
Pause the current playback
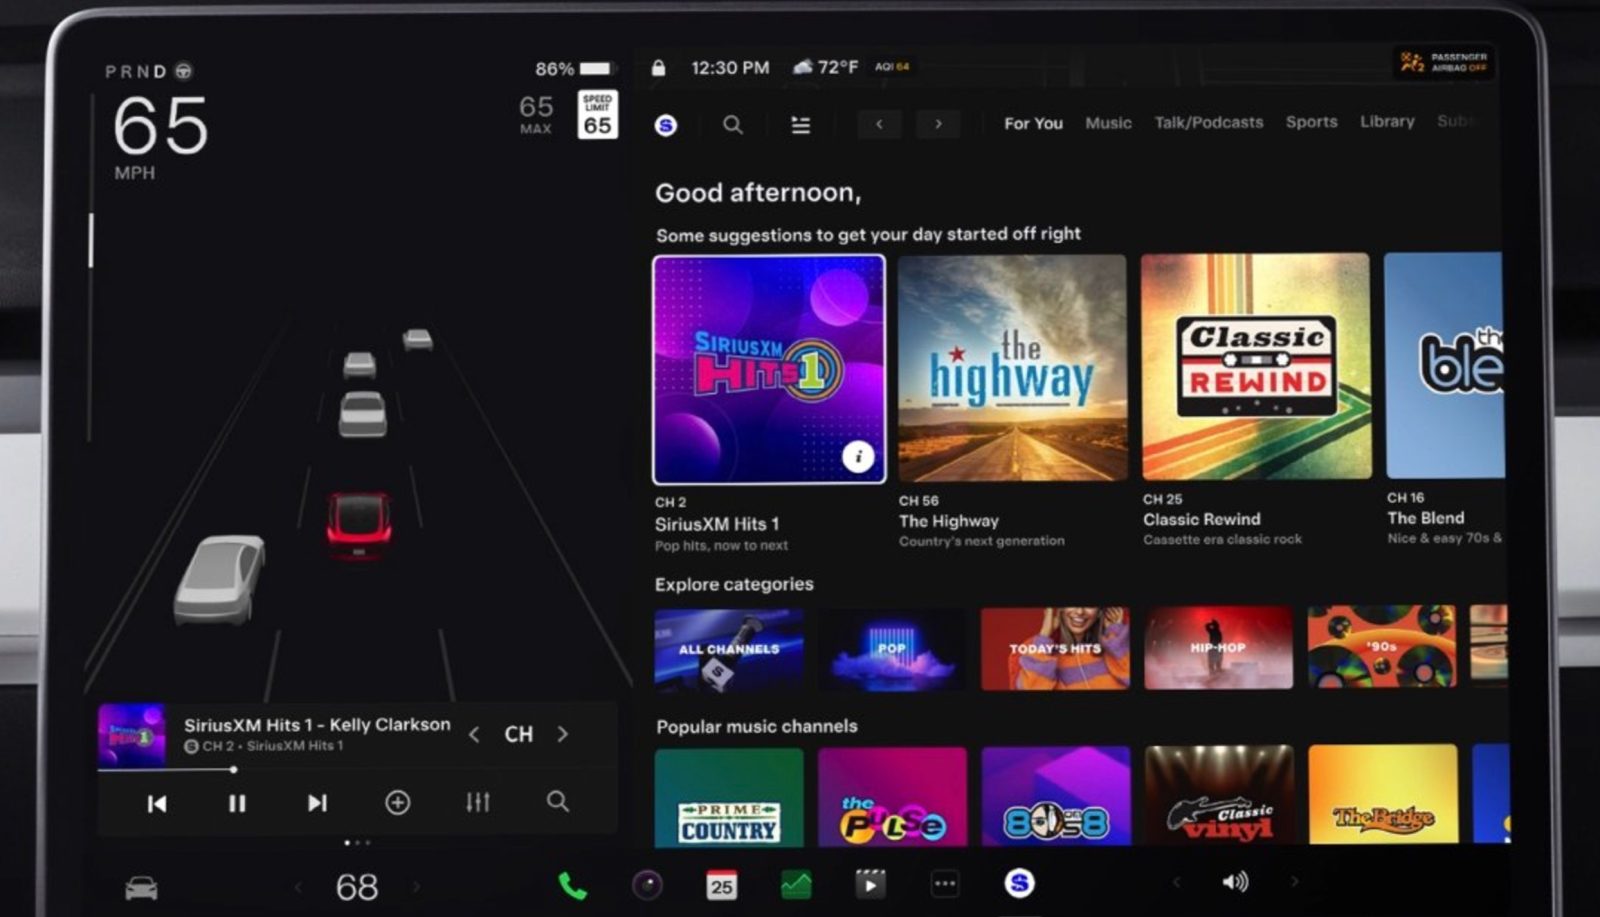pos(237,803)
